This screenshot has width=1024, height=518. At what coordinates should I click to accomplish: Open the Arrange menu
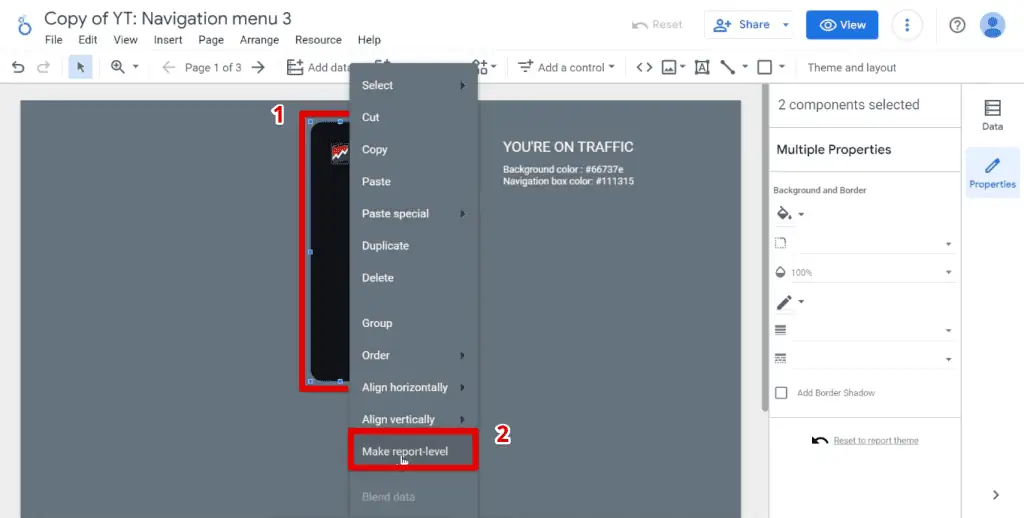coord(259,40)
